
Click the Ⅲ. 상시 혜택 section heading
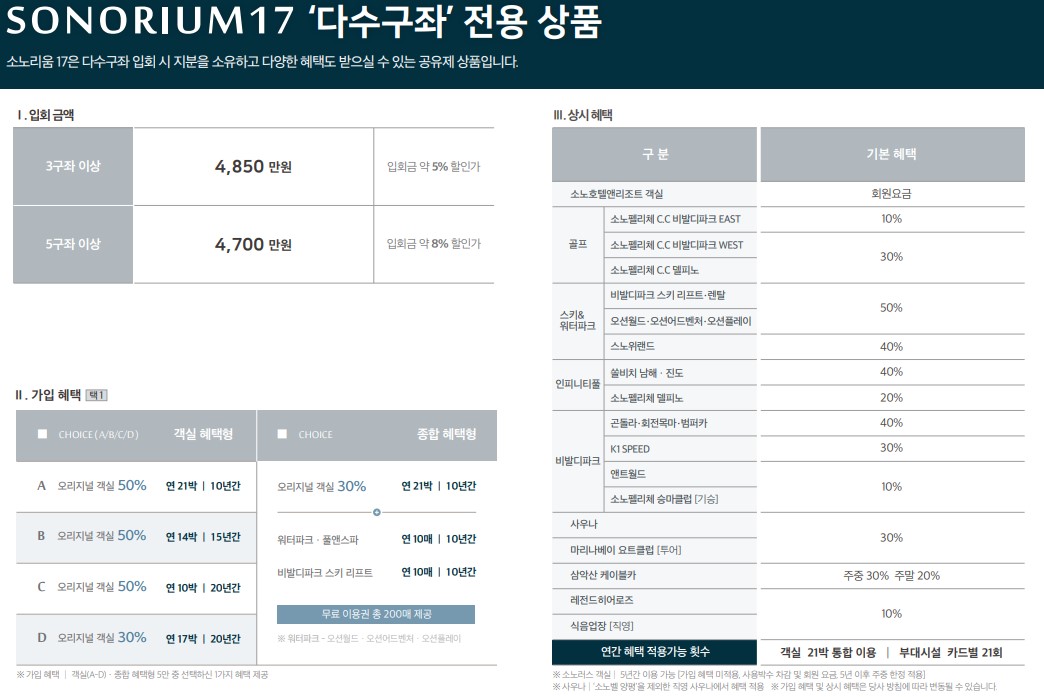point(583,115)
